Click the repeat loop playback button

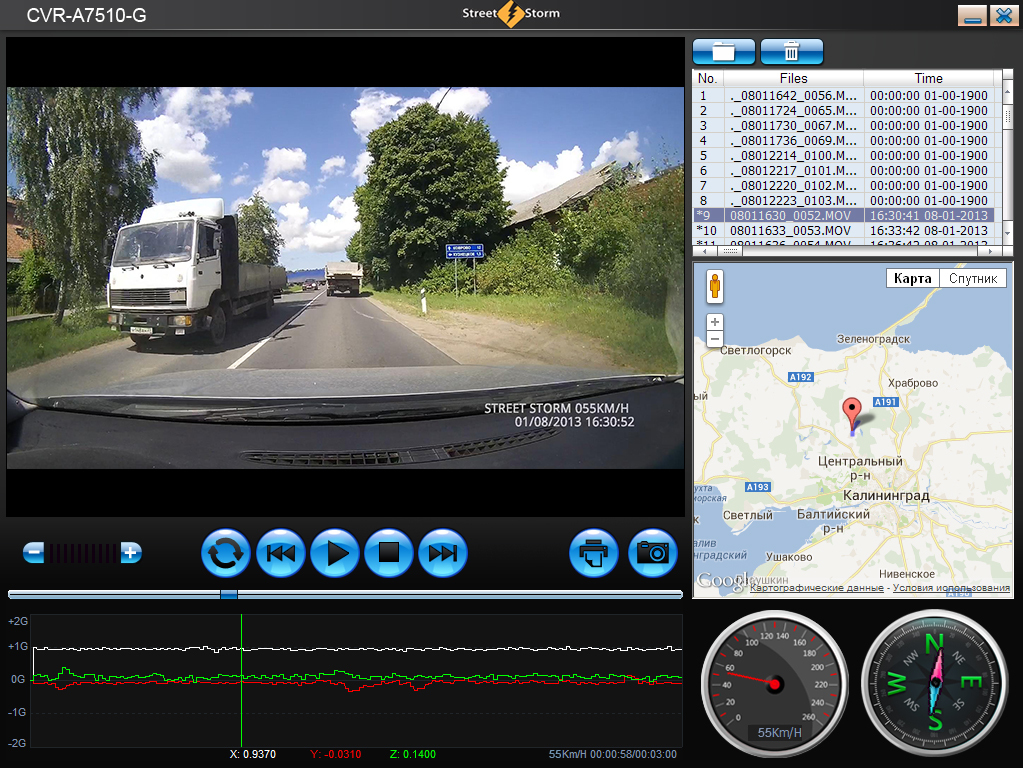pos(226,553)
